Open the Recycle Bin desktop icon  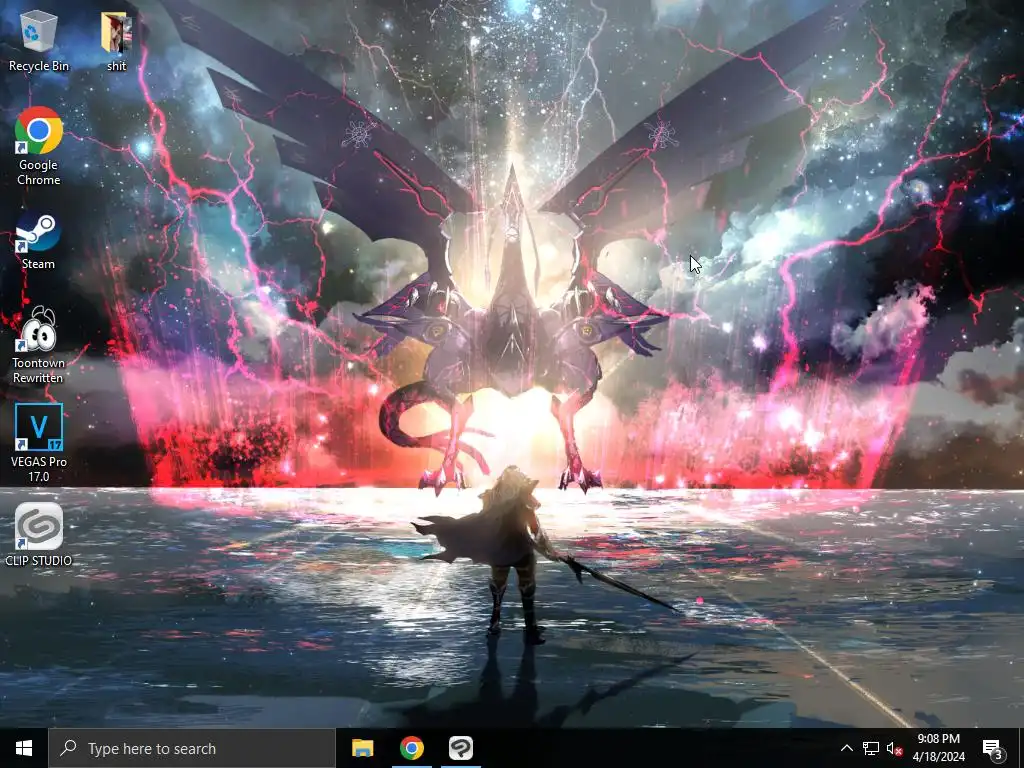(x=39, y=41)
